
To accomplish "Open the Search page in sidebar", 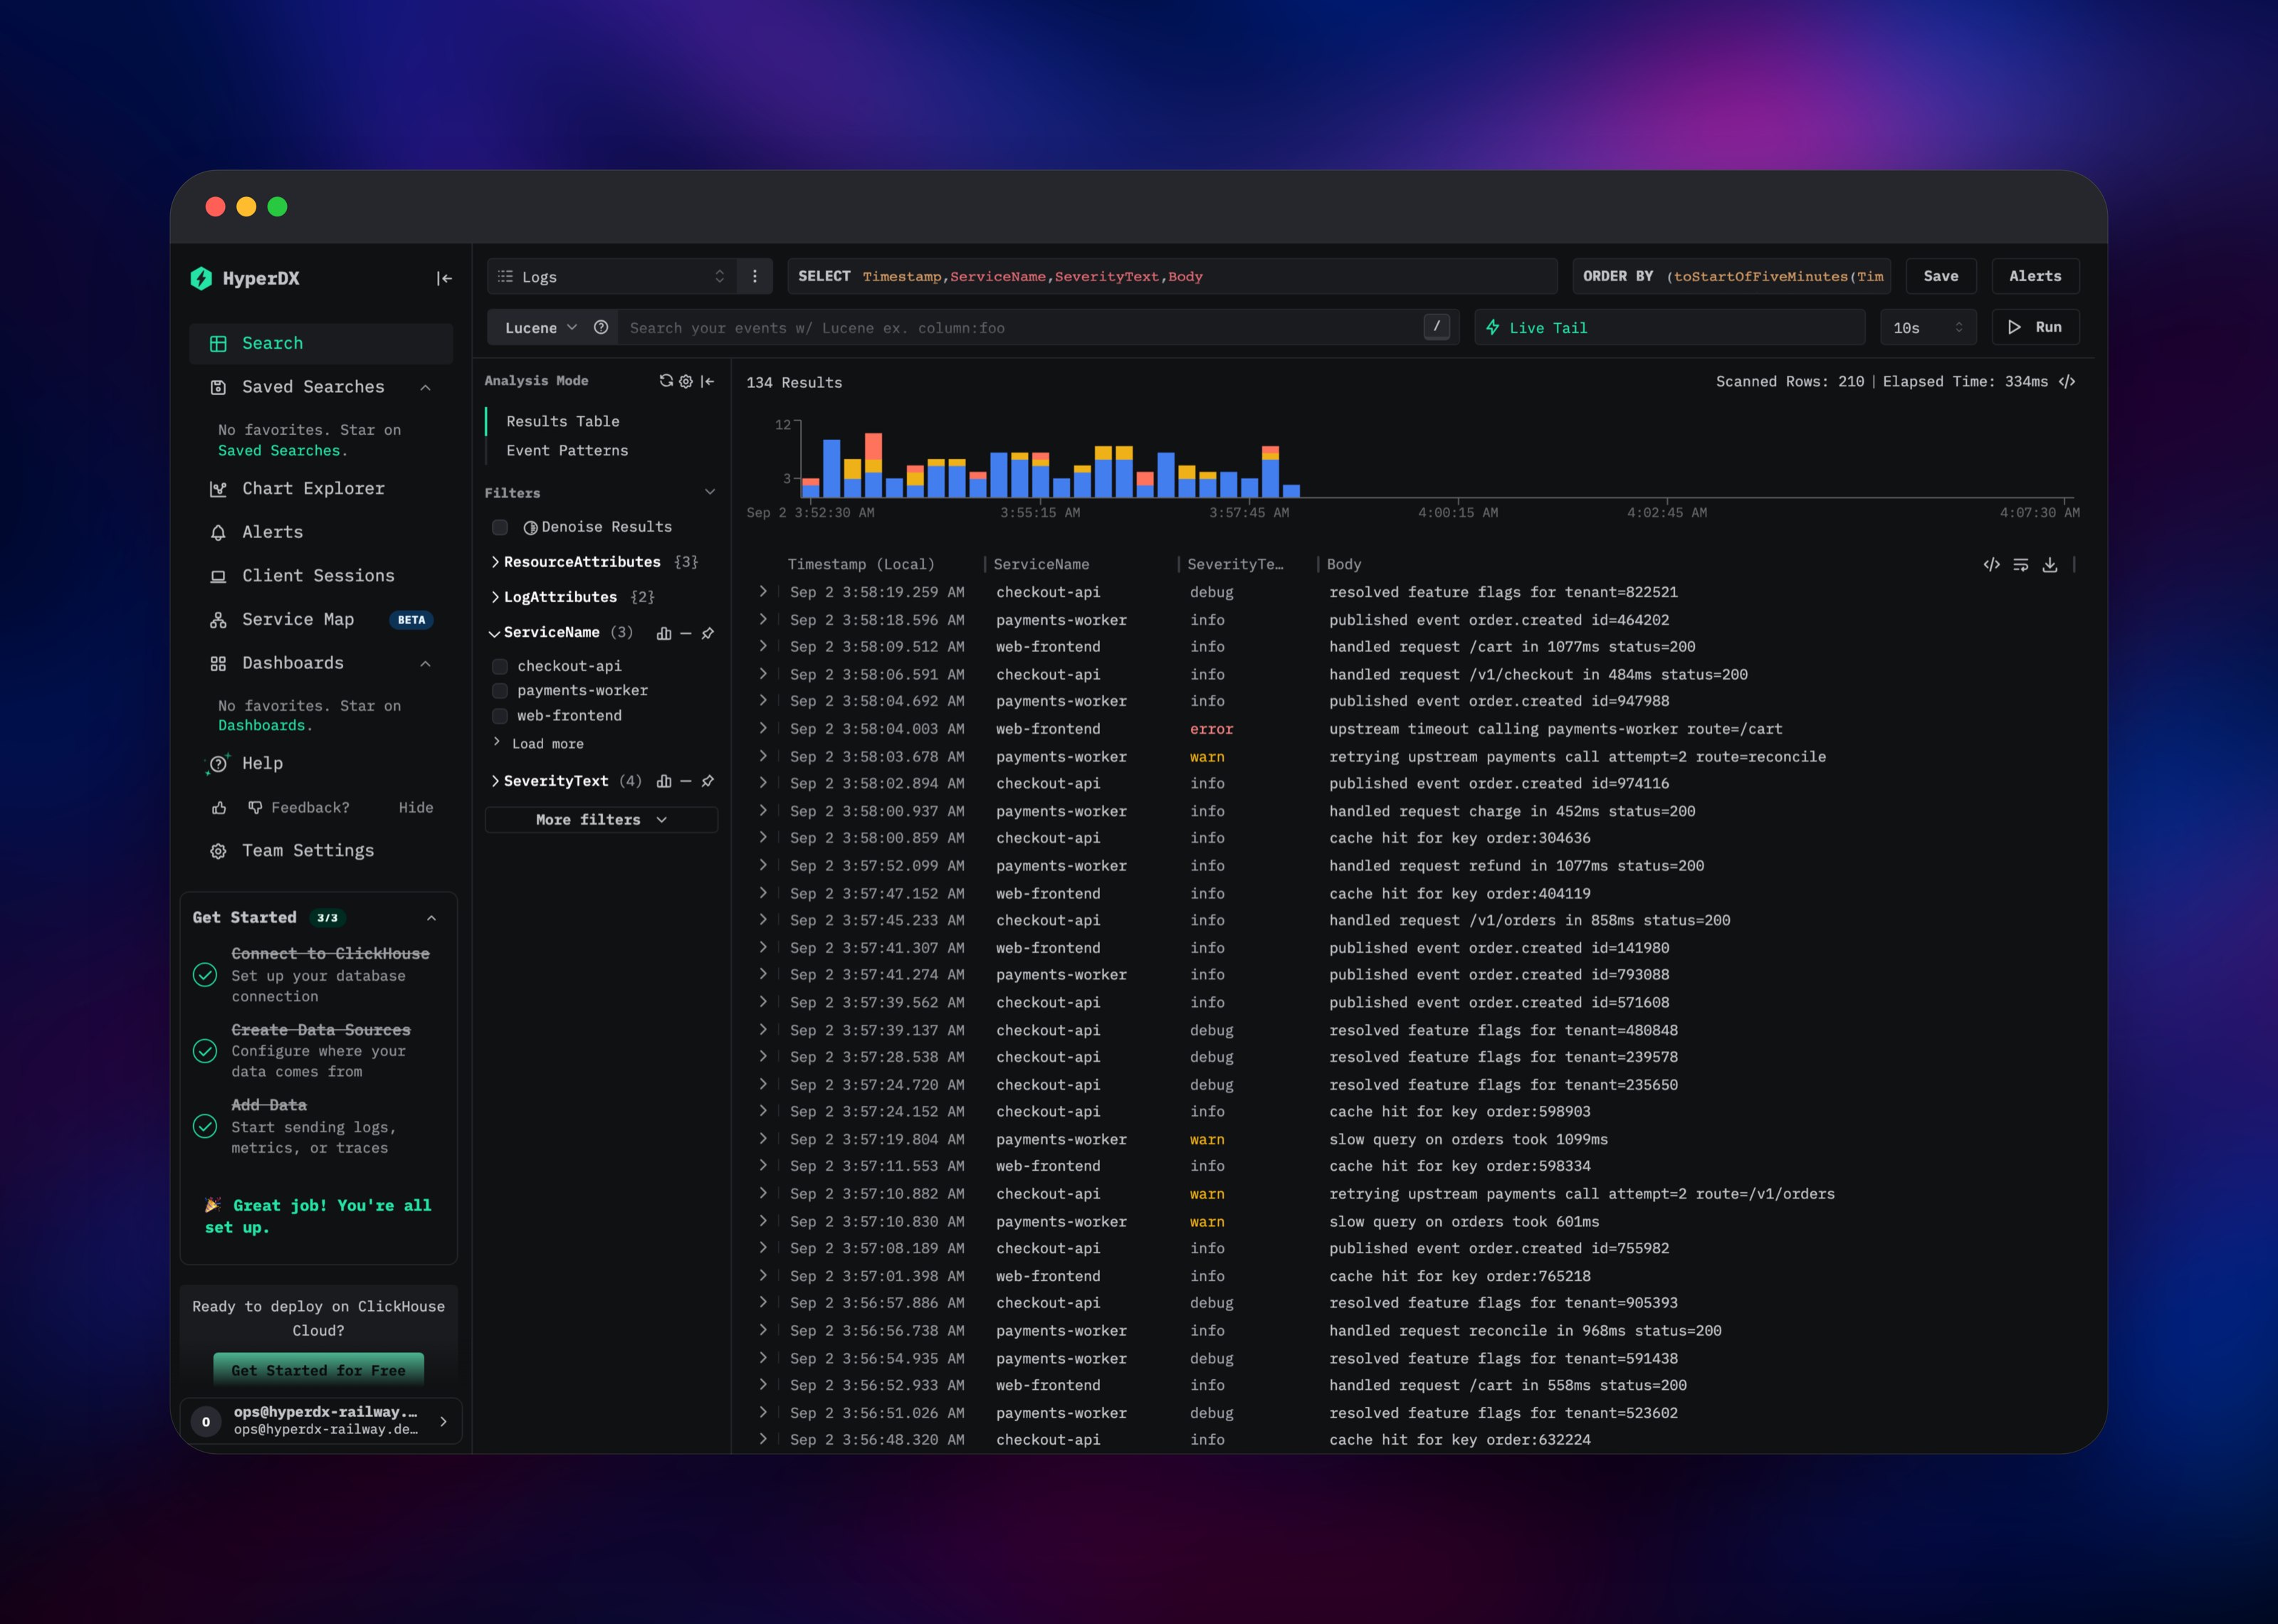I will (321, 343).
